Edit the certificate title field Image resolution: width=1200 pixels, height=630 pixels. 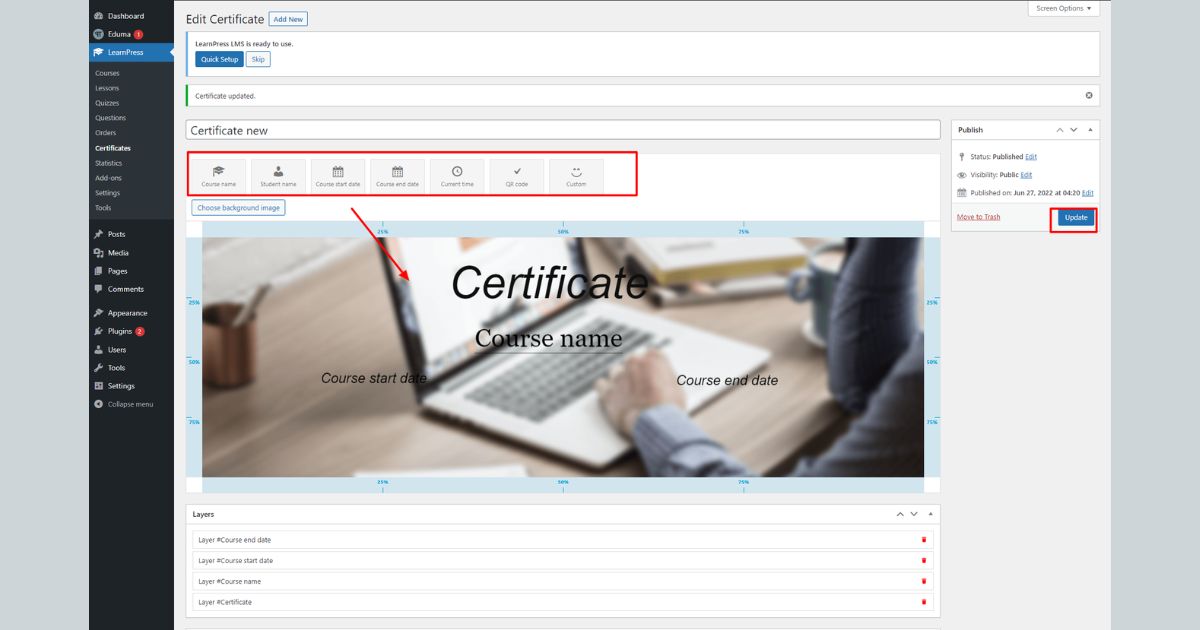[563, 130]
